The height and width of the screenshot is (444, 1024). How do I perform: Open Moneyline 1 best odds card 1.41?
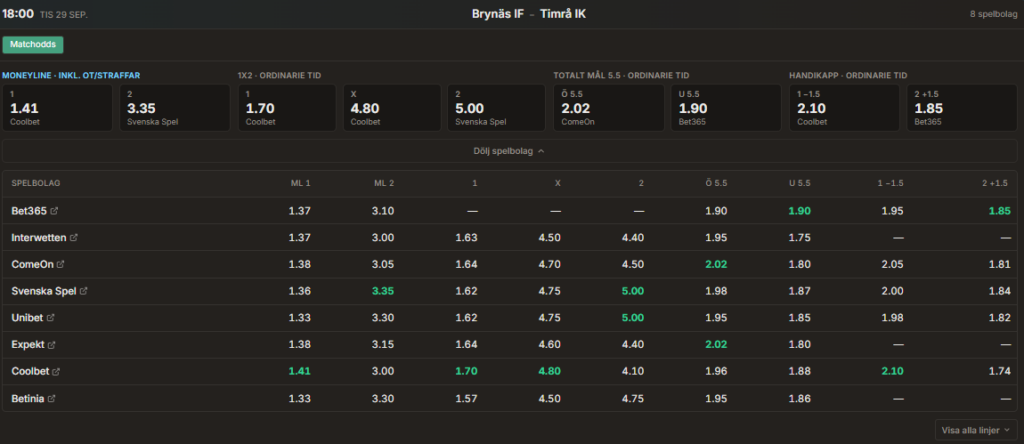(57, 108)
